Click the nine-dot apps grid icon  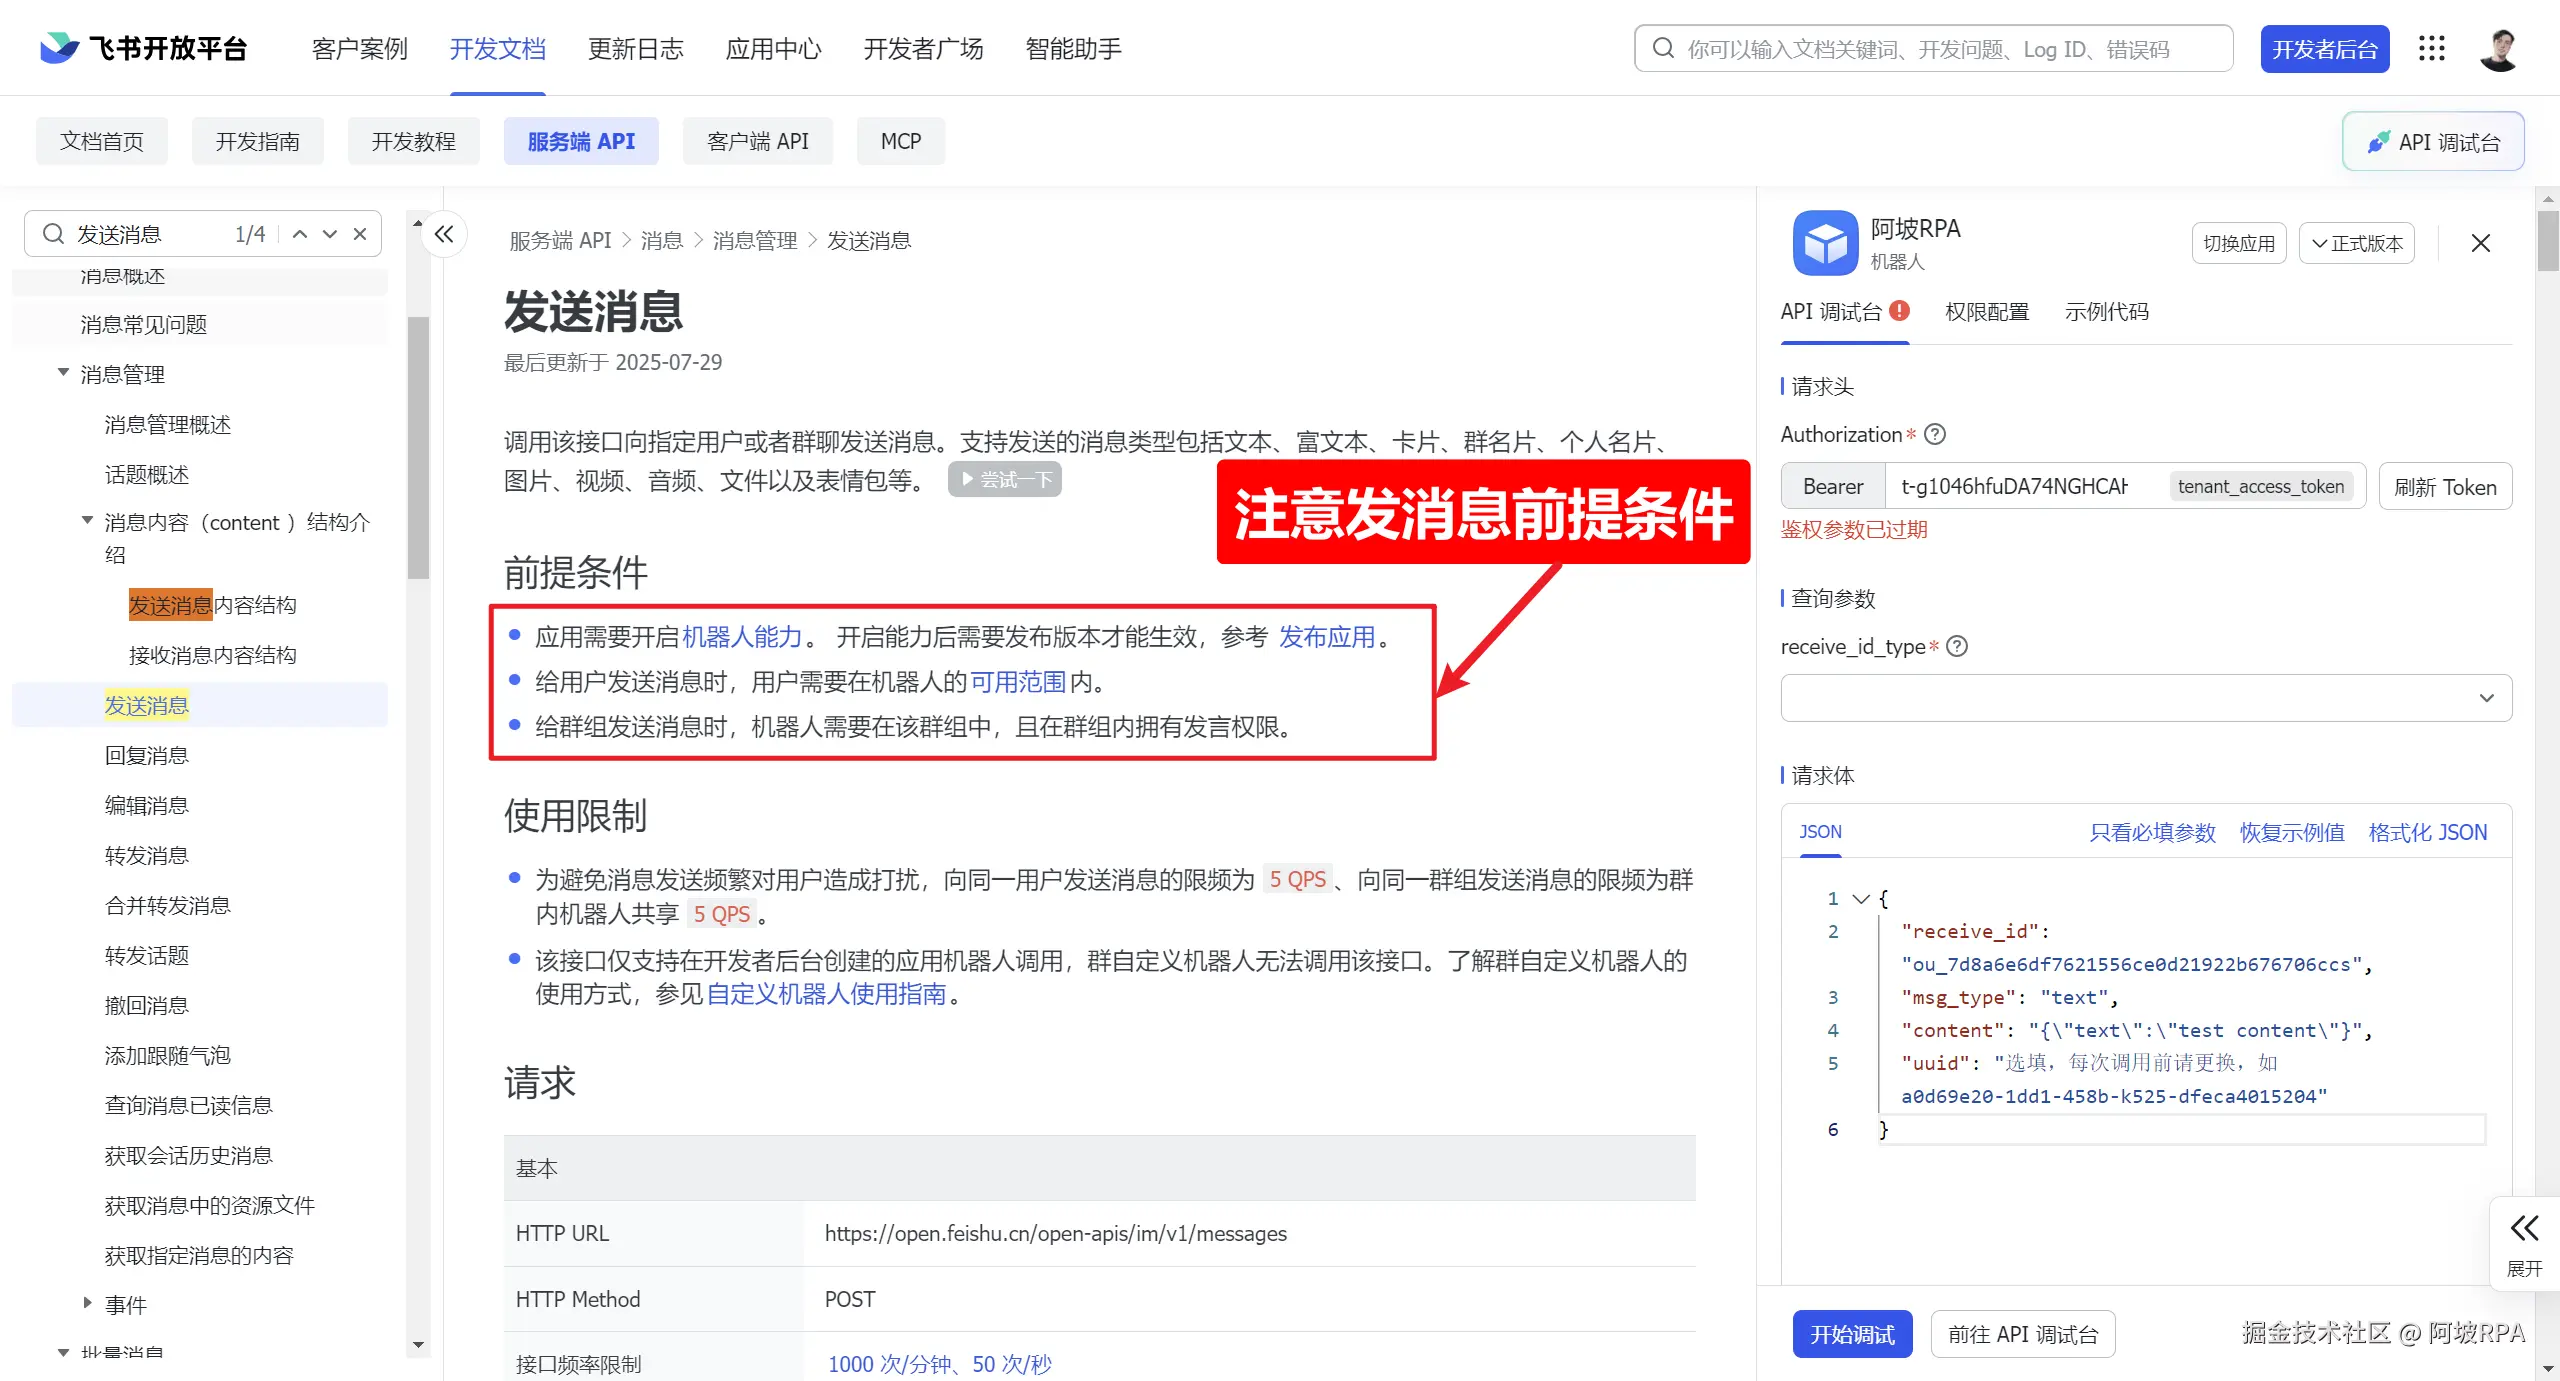pyautogui.click(x=2431, y=48)
